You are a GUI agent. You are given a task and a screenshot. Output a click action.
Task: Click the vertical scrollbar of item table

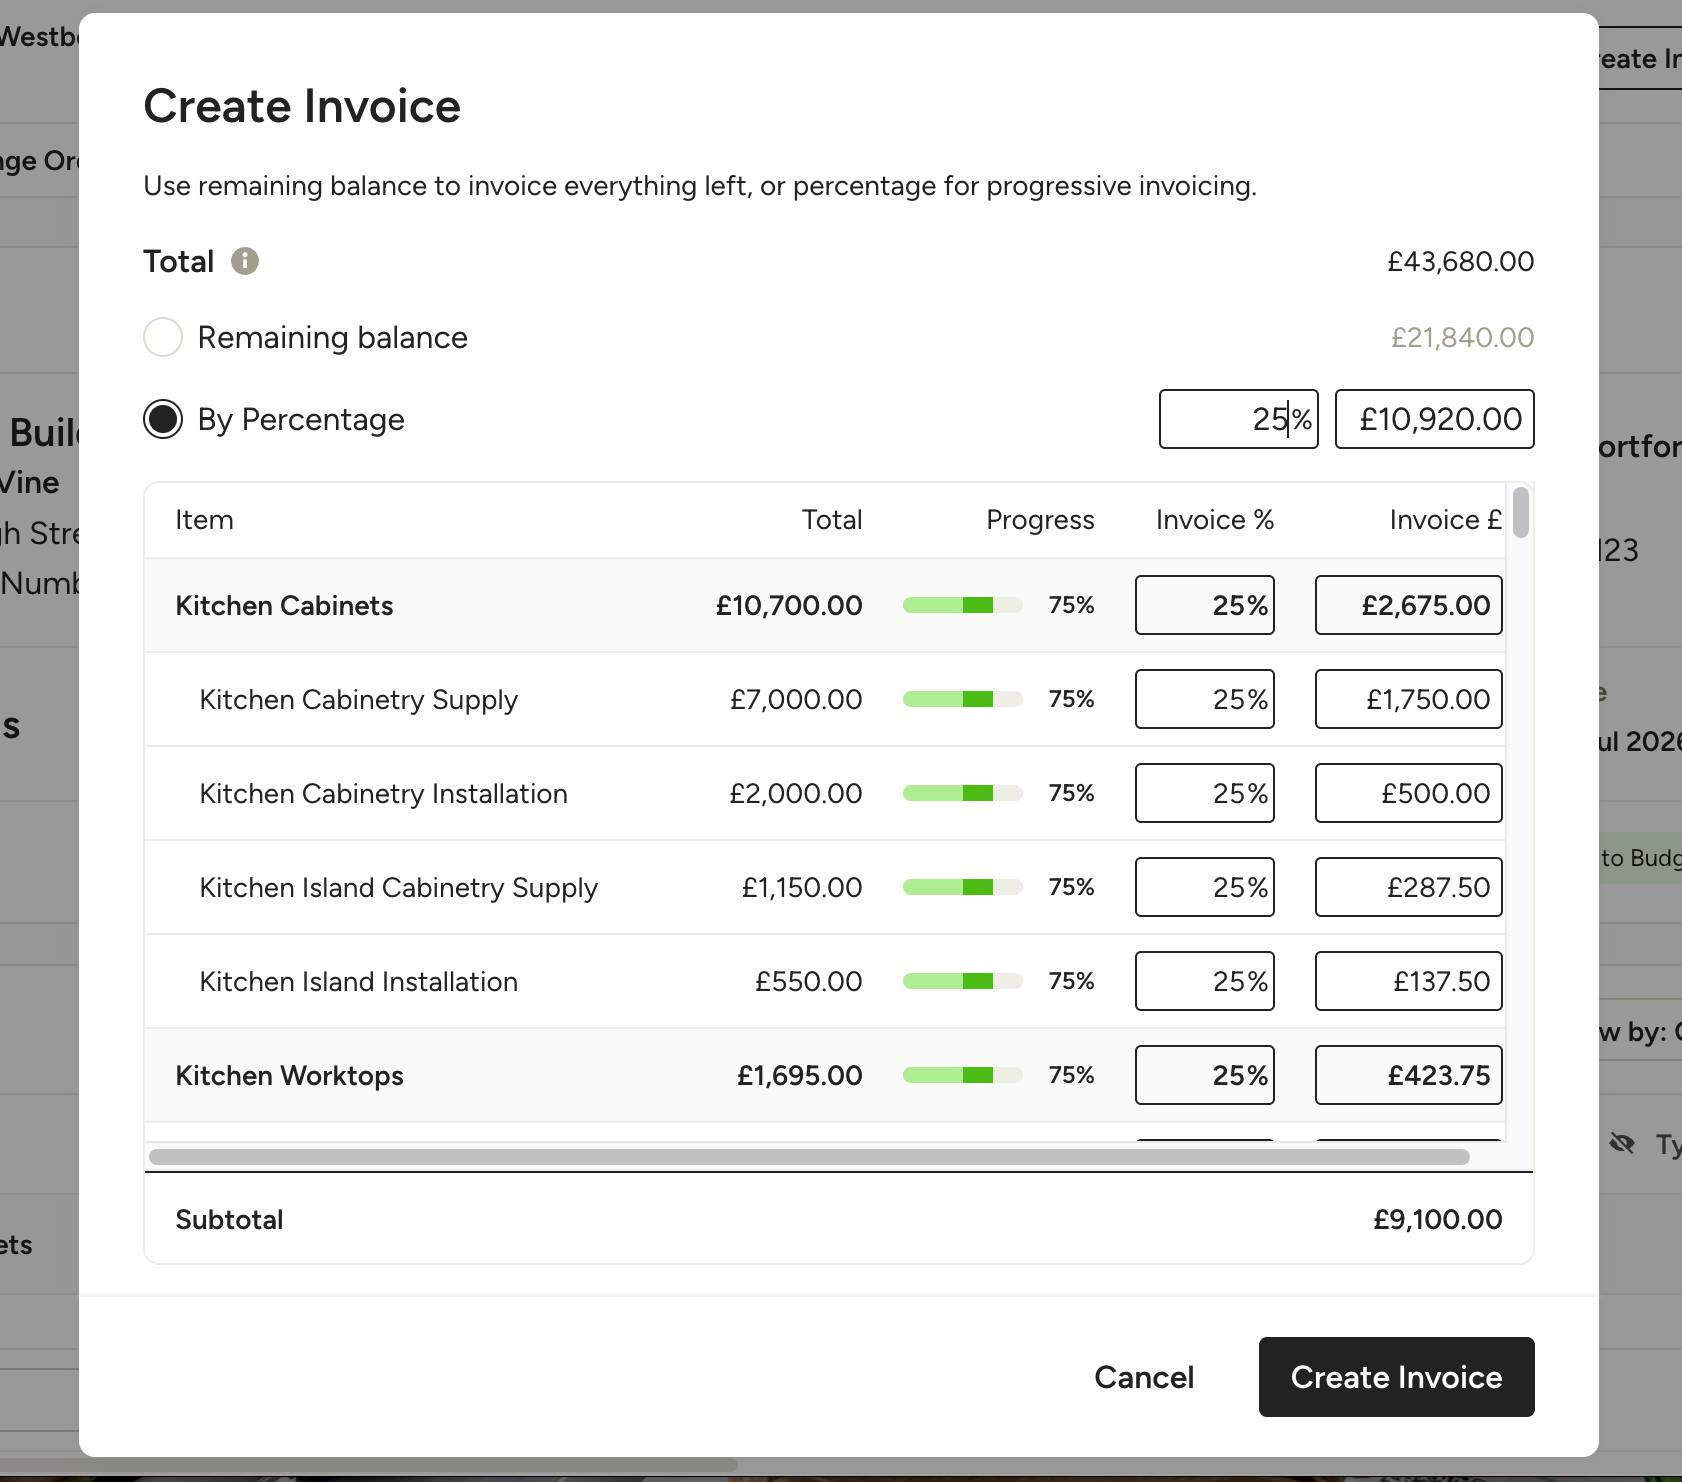point(1521,512)
